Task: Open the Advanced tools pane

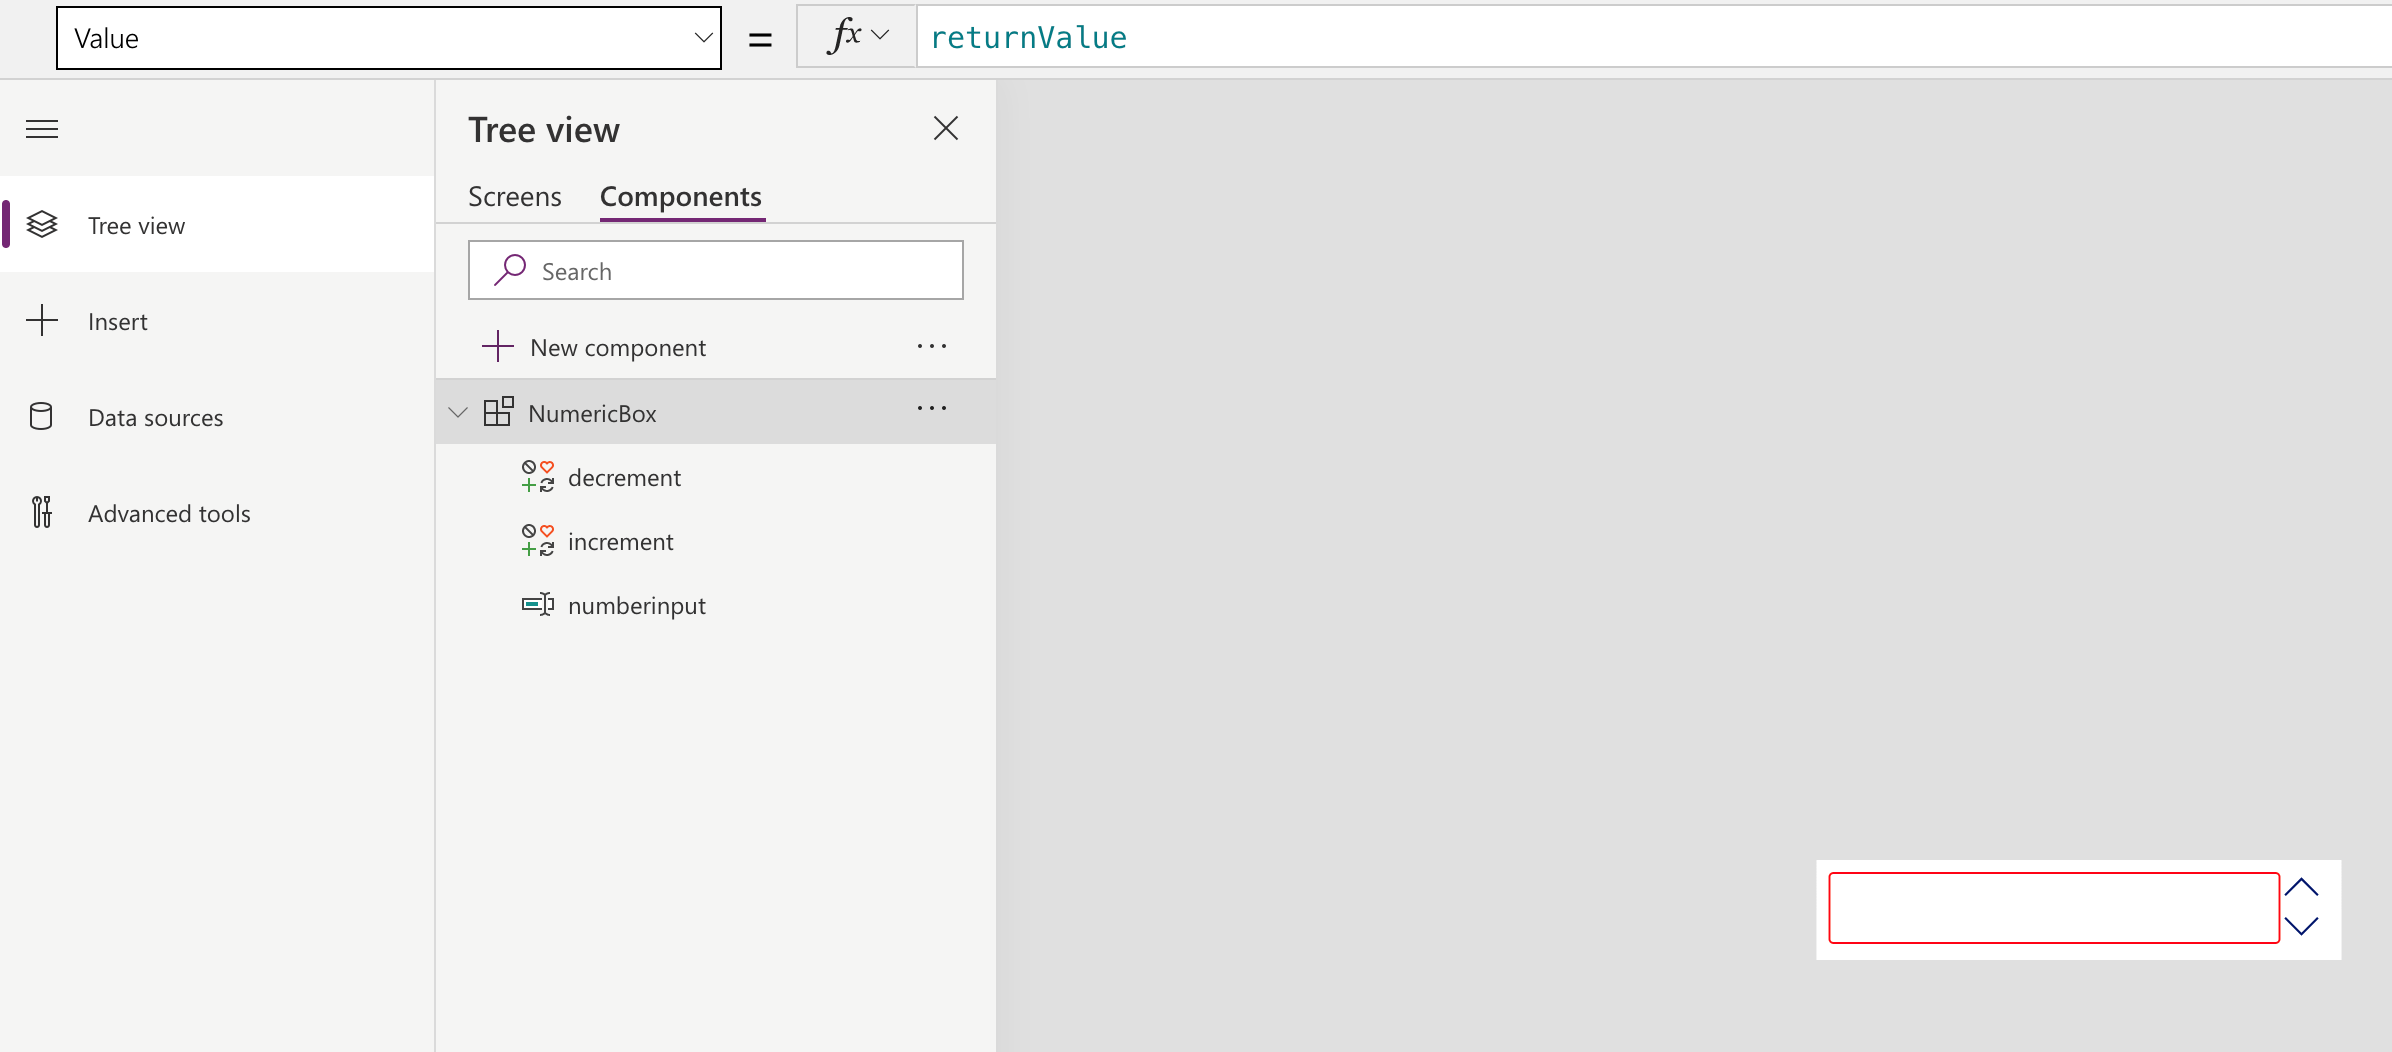Action: (217, 513)
